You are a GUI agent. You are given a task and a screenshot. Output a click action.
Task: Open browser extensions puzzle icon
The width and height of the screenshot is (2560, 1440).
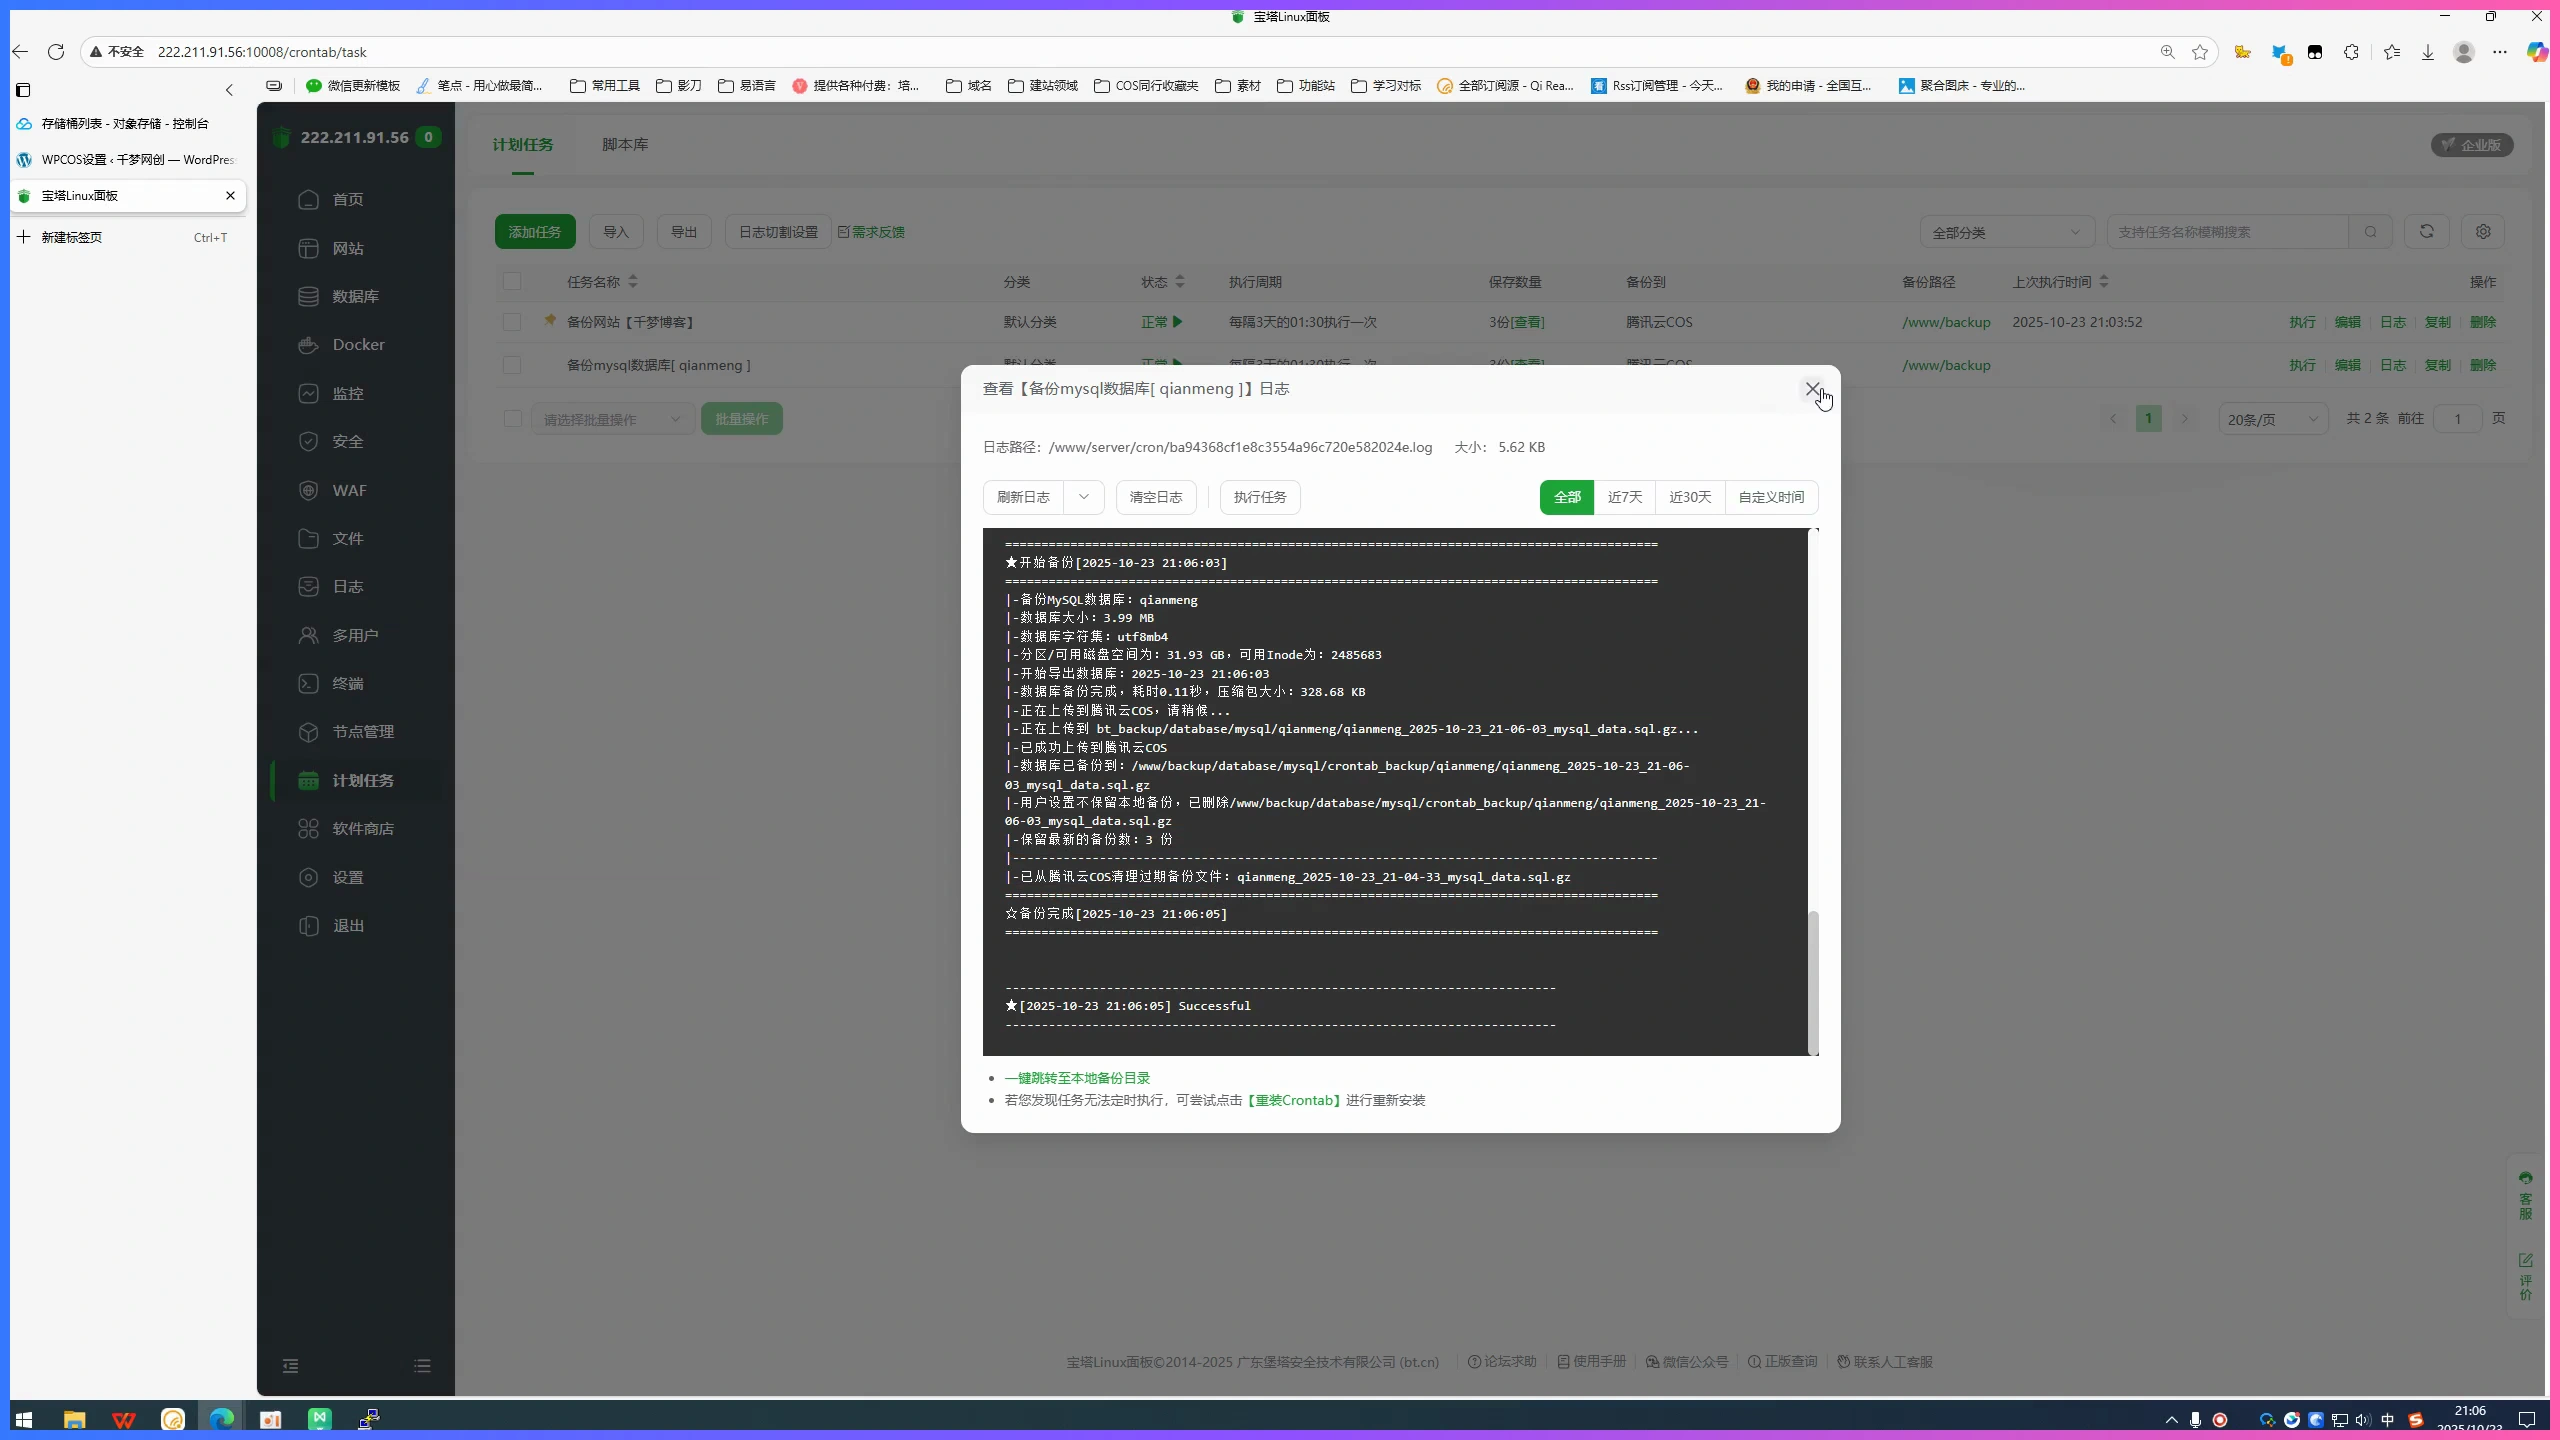pos(2351,52)
